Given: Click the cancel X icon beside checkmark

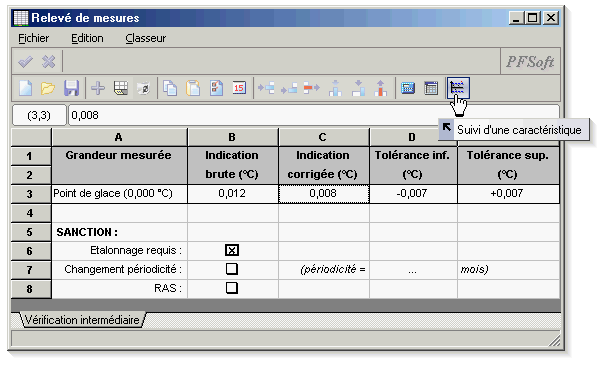Looking at the screenshot, I should click(49, 62).
